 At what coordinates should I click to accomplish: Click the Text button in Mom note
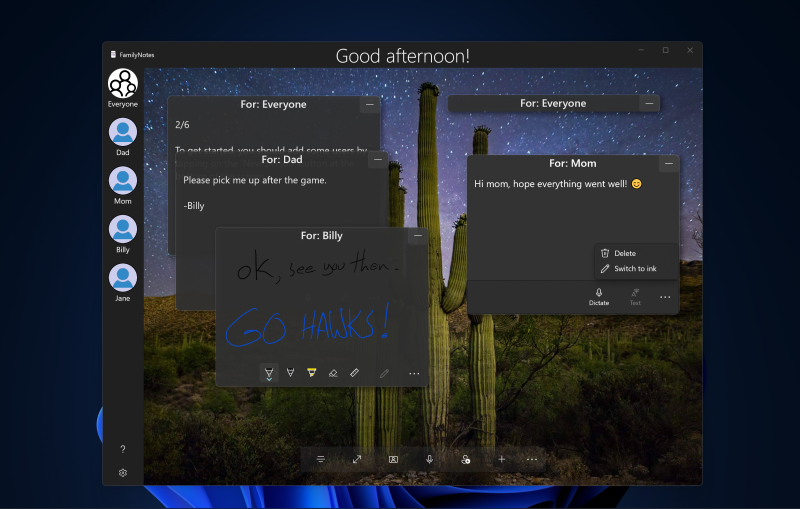[635, 296]
